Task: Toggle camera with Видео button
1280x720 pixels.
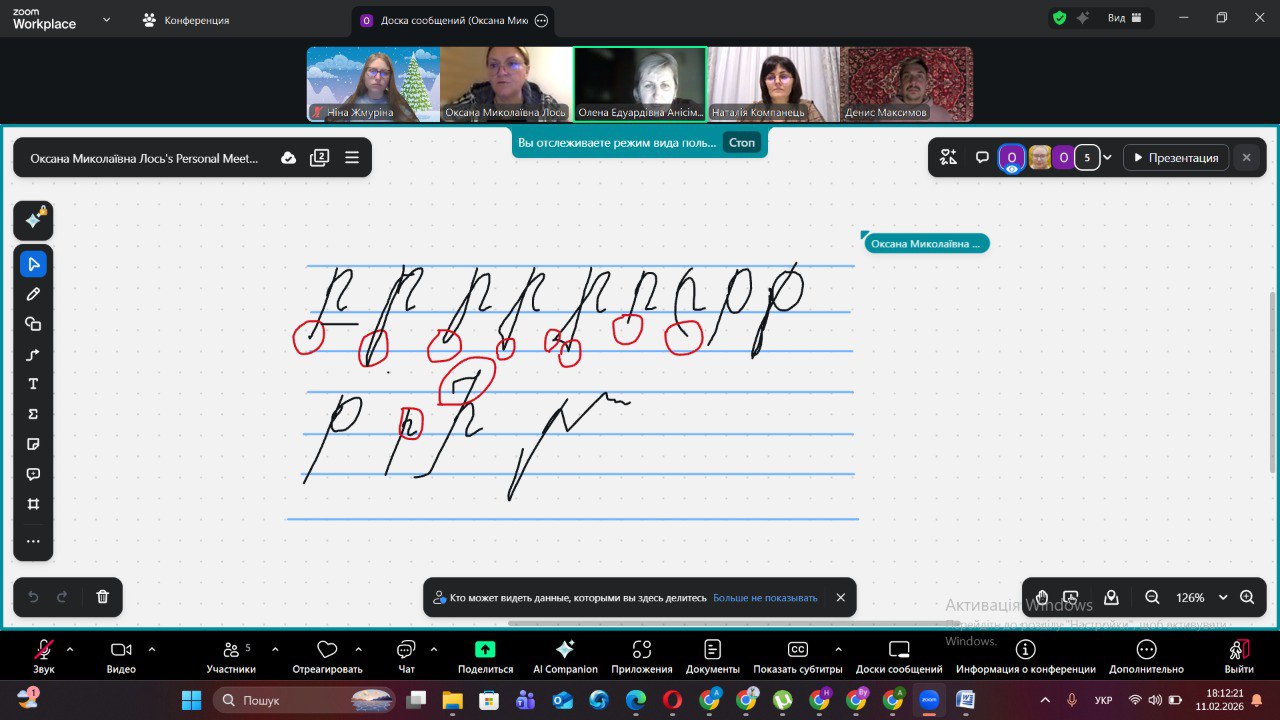Action: coord(121,655)
